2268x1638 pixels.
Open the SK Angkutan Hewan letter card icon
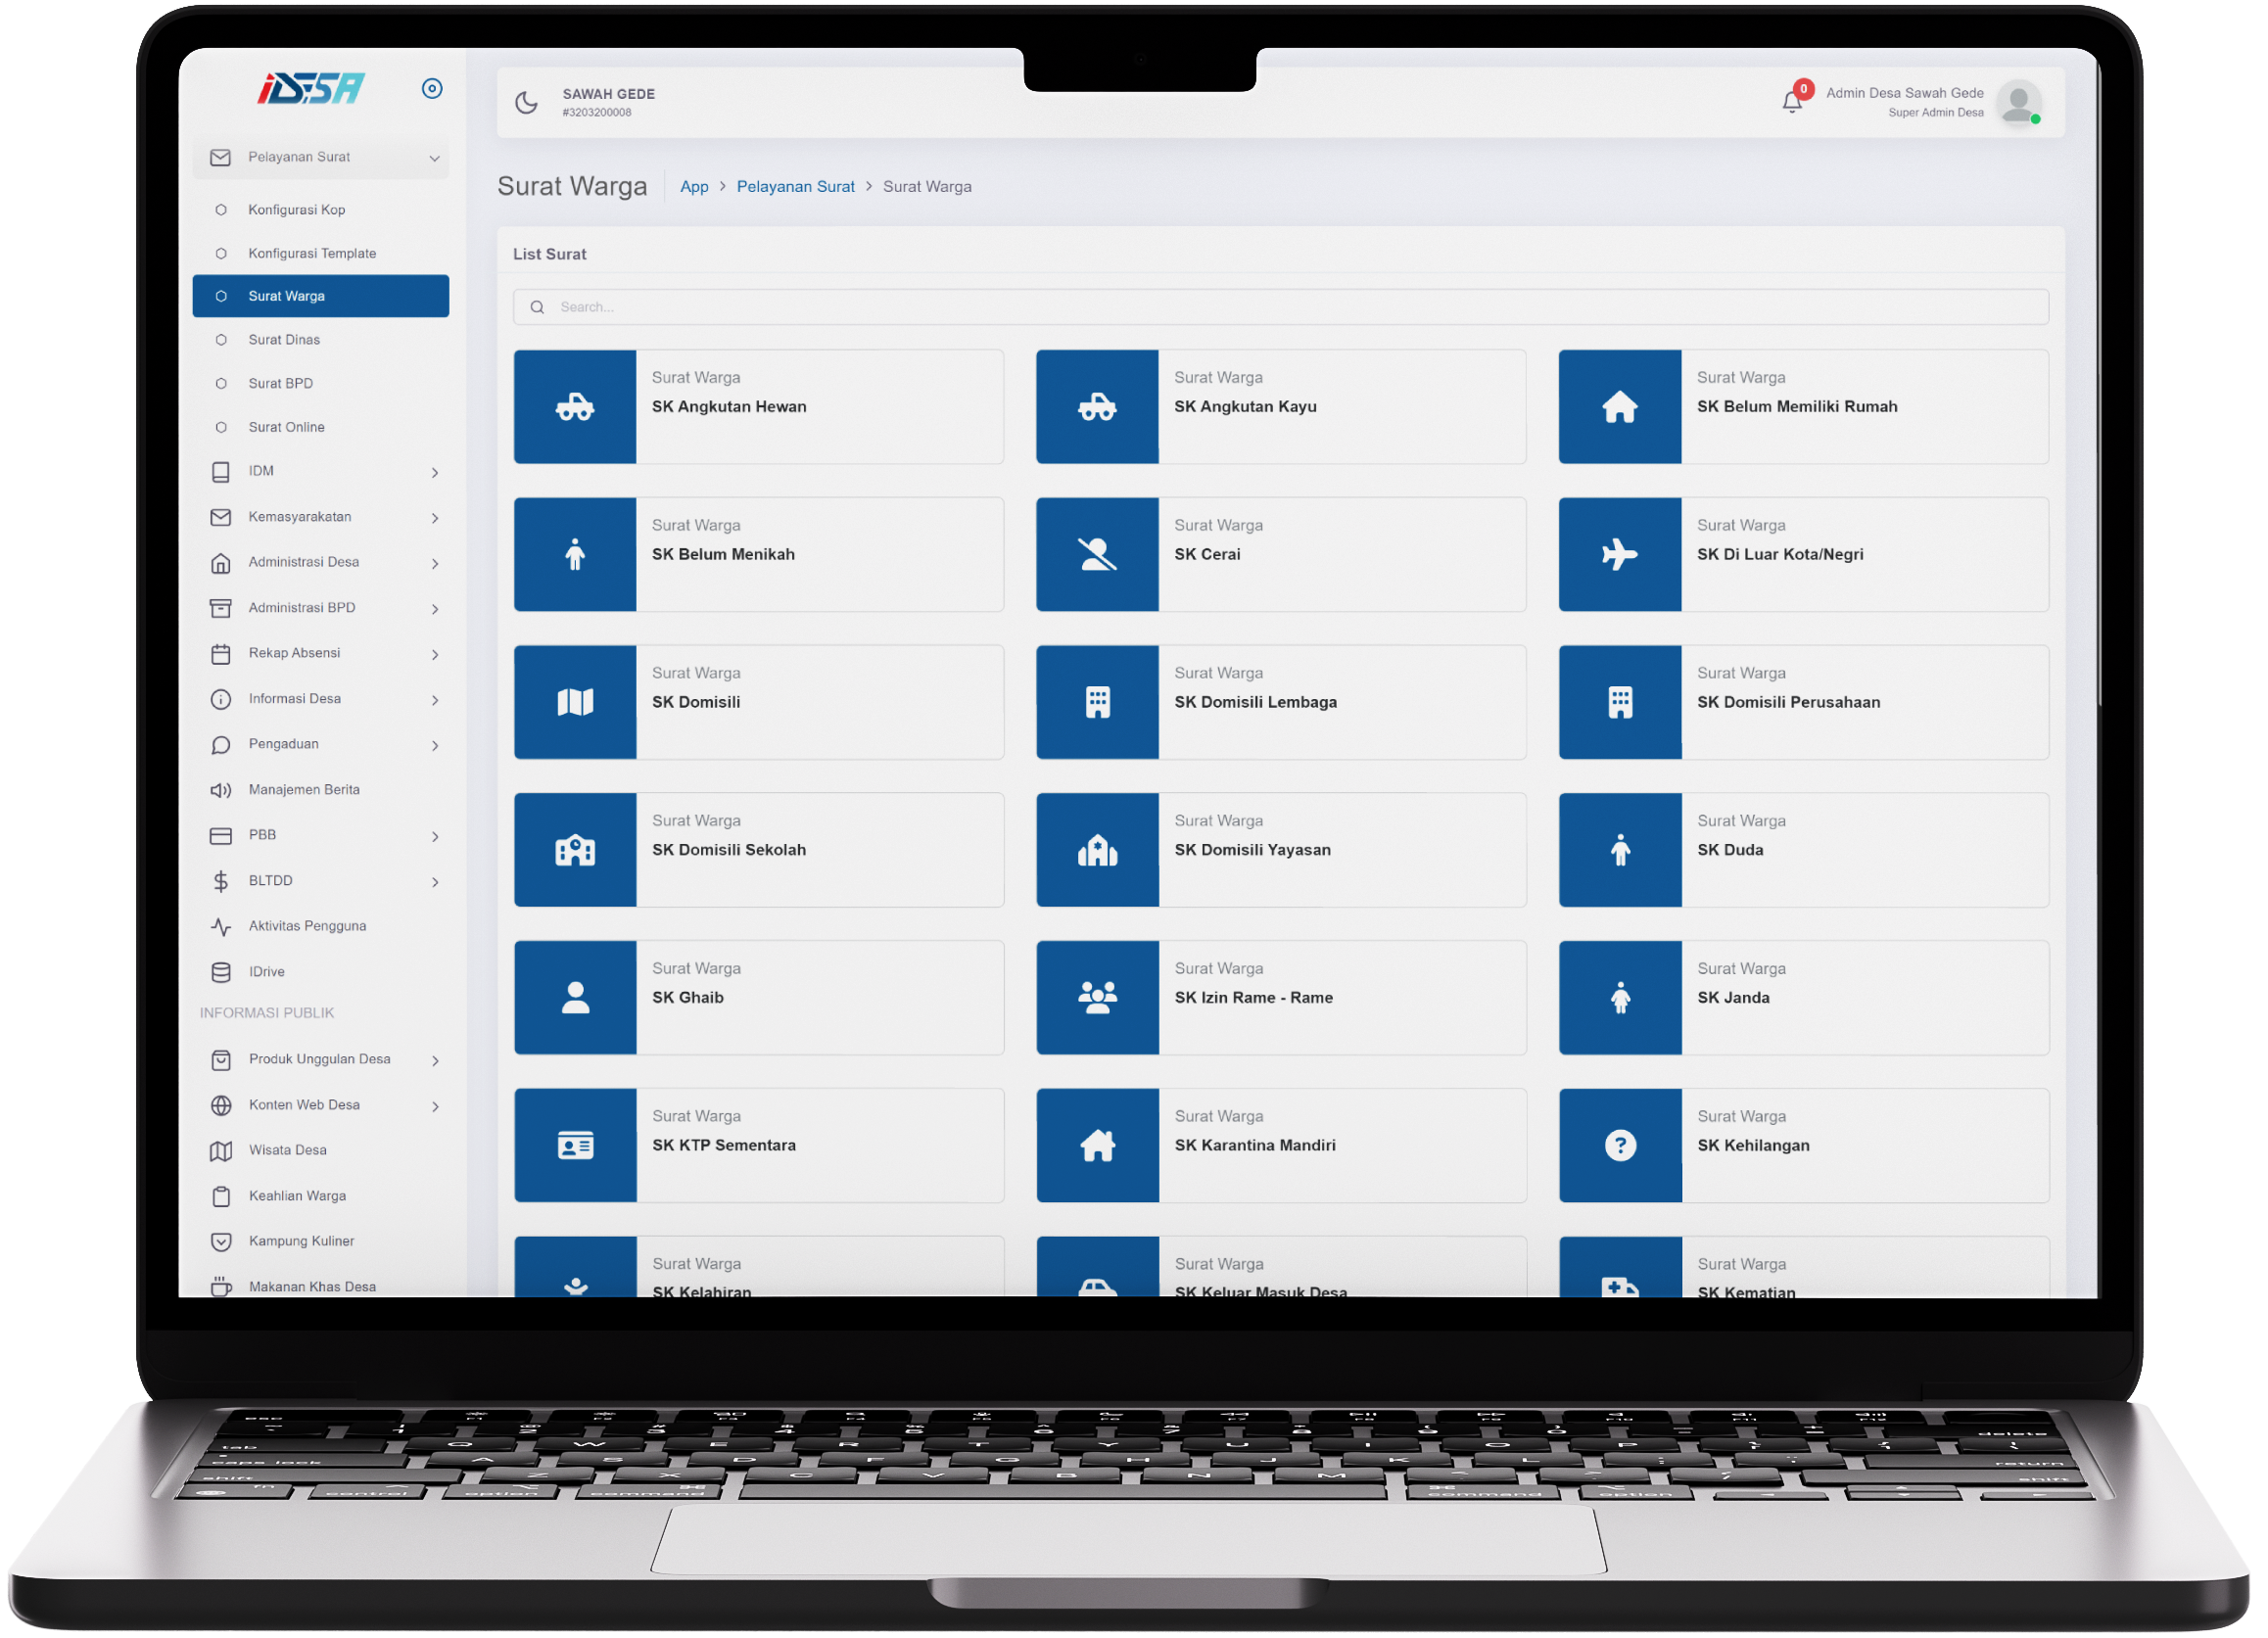click(x=575, y=407)
